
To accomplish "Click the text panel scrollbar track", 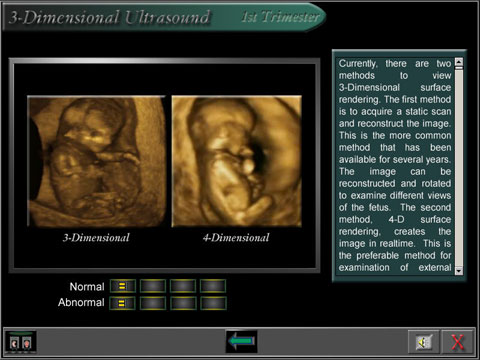I will (459, 168).
